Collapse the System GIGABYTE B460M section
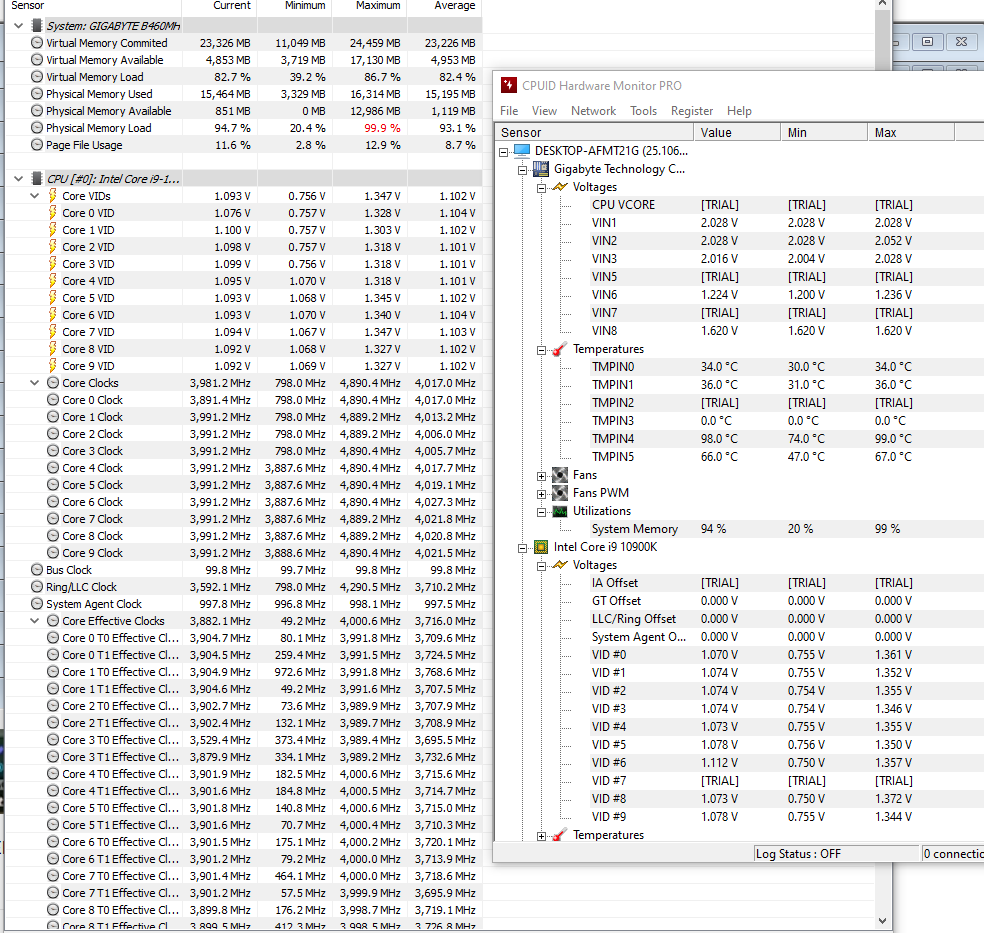This screenshot has width=984, height=933. tap(19, 26)
